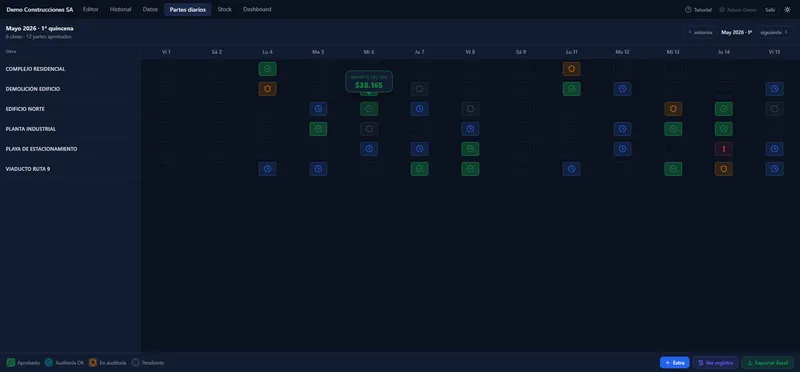Open Viaducto Ruta 9 approved part on Ju 7
The height and width of the screenshot is (372, 800).
419,169
